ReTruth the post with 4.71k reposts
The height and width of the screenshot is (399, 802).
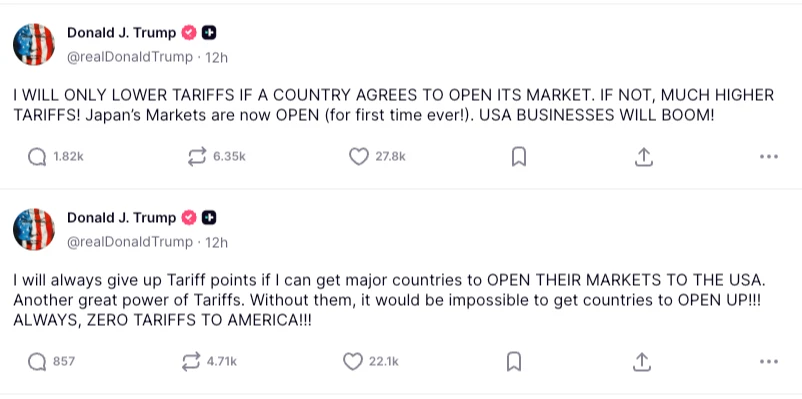tap(191, 362)
